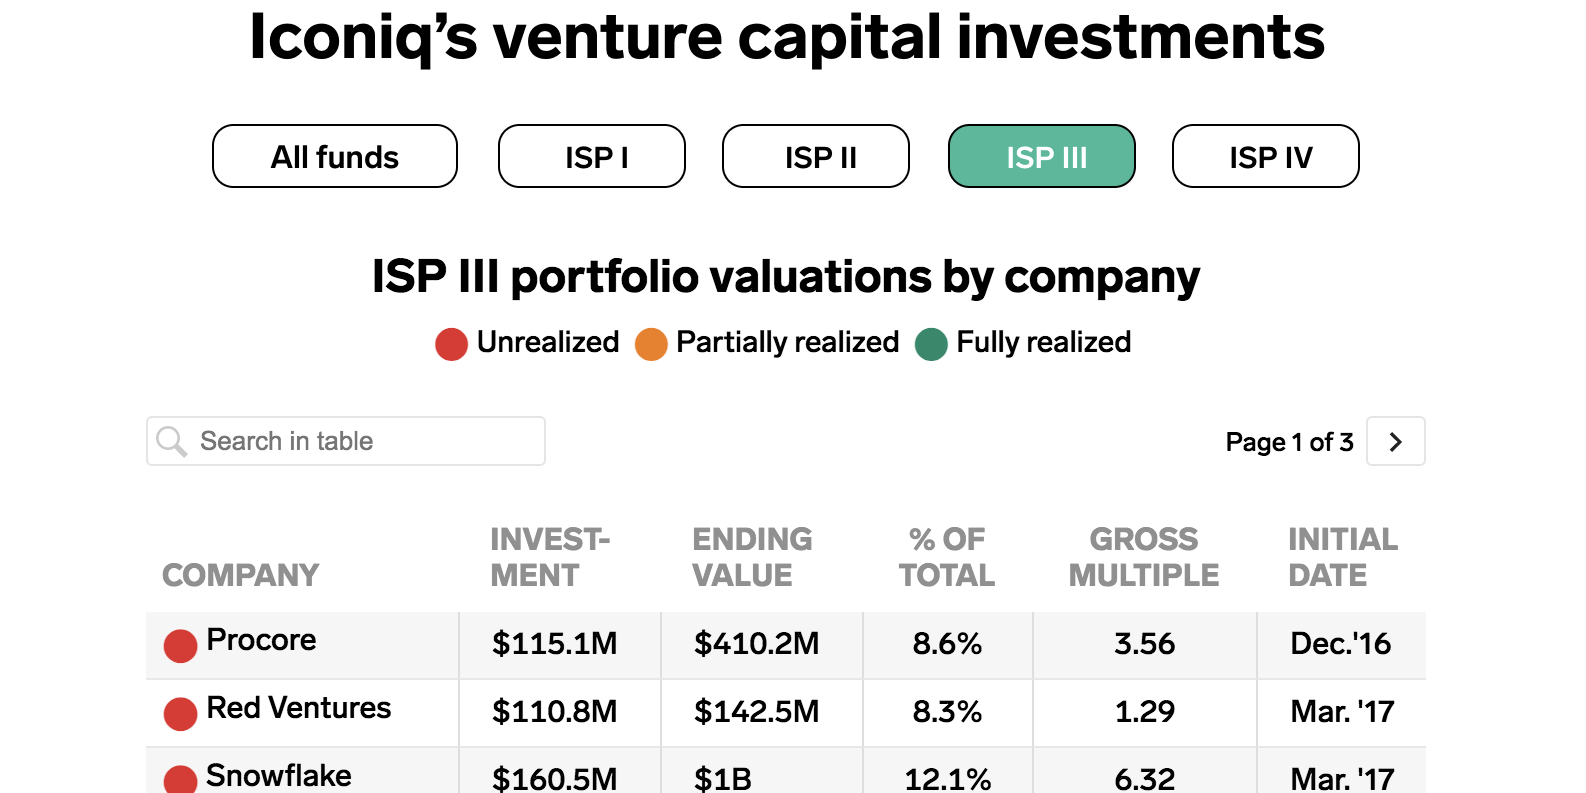Select the active ISP III tab
The image size is (1586, 793).
click(x=1042, y=156)
